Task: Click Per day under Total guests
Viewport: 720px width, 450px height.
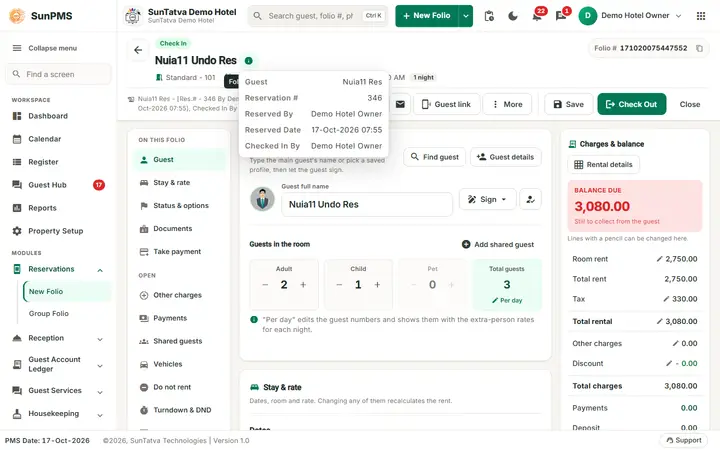Action: 507,300
